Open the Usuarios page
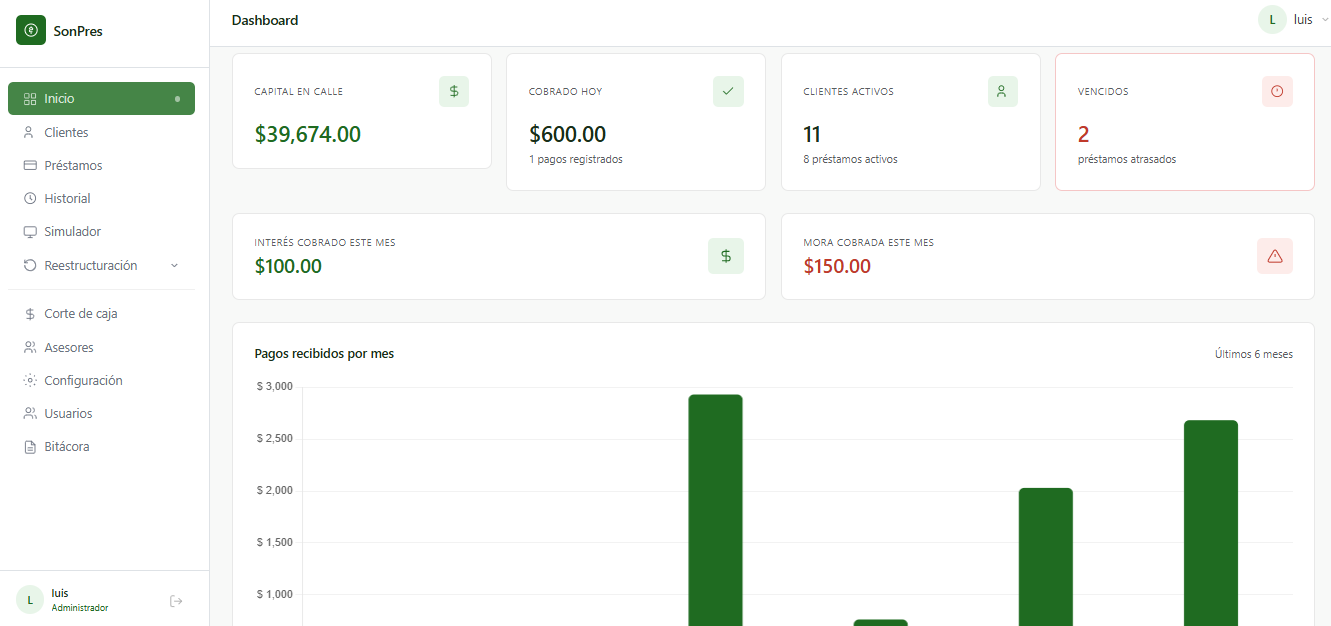 tap(101, 413)
